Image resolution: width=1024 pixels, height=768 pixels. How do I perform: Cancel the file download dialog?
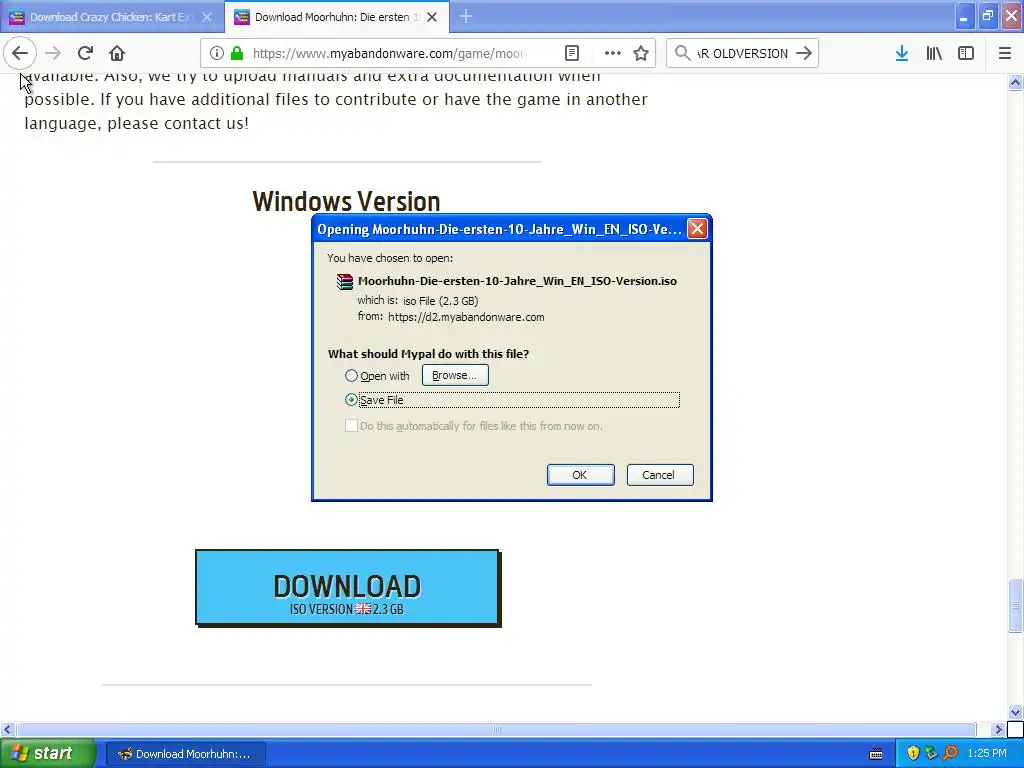[660, 475]
